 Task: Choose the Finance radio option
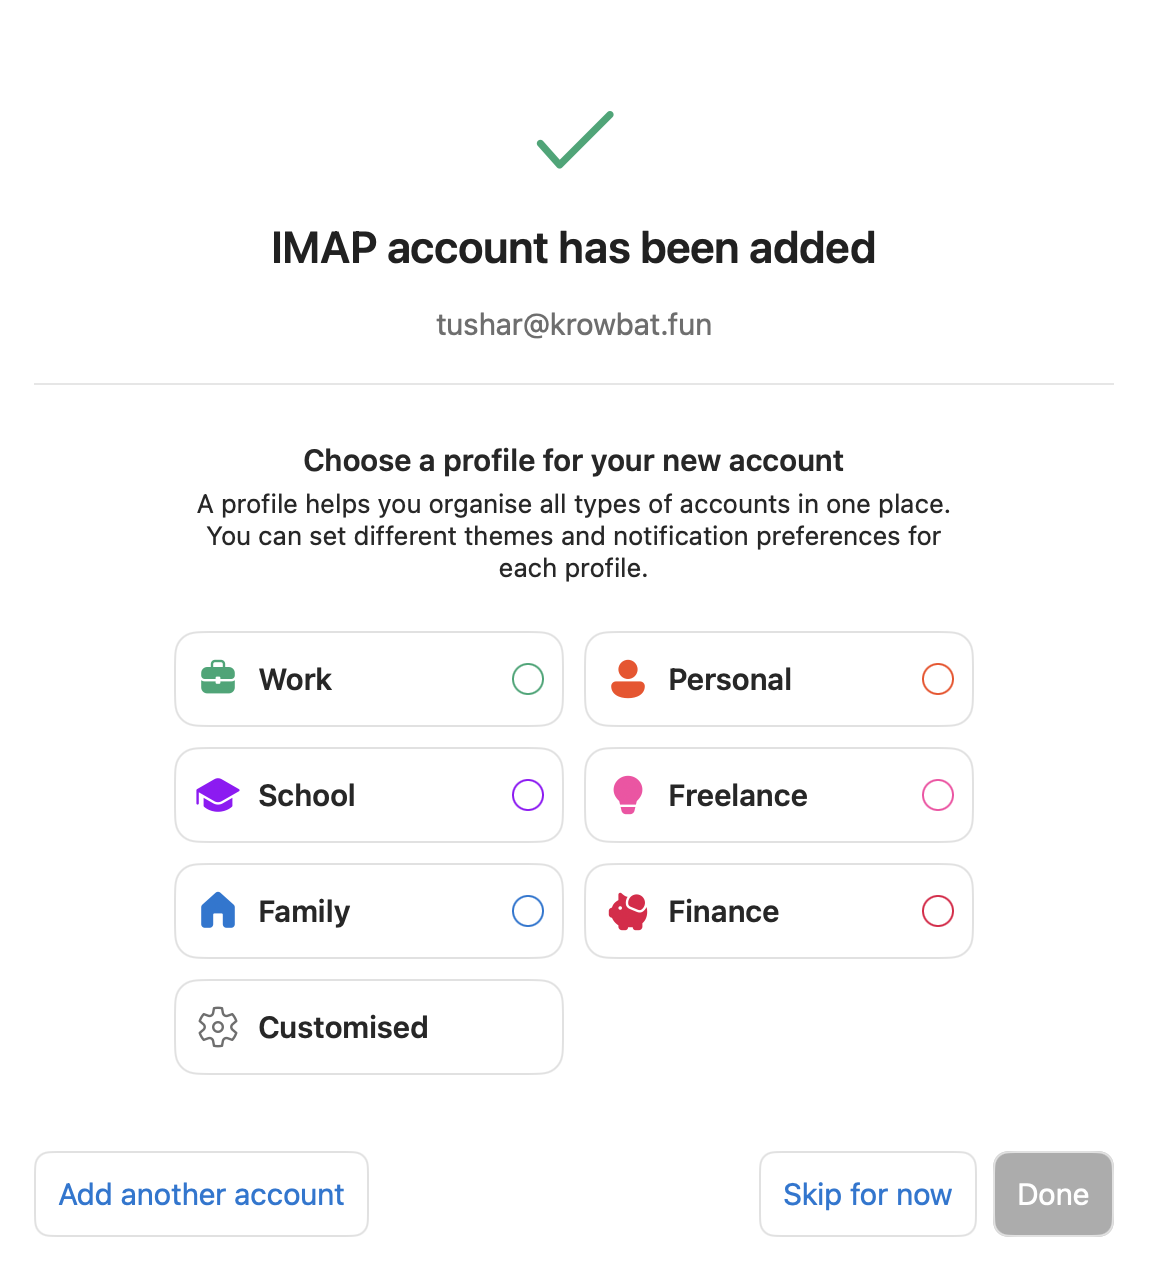click(938, 911)
